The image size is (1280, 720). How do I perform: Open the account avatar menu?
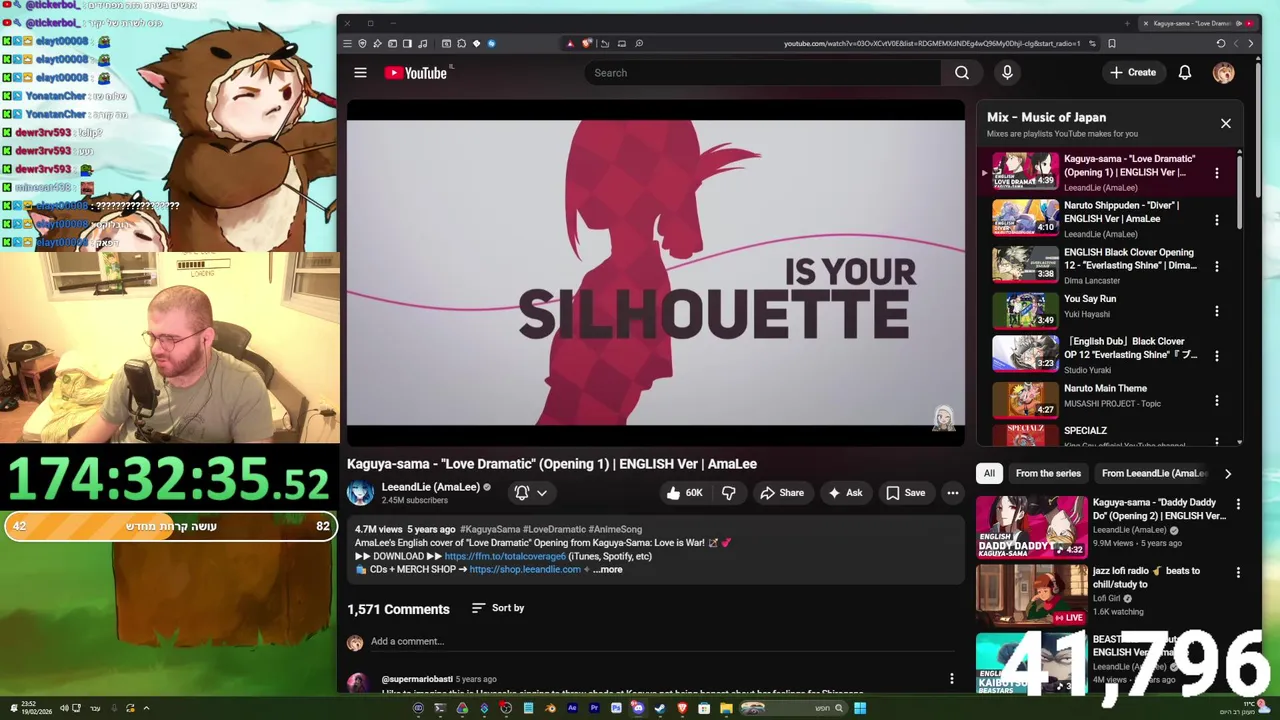click(x=1223, y=72)
